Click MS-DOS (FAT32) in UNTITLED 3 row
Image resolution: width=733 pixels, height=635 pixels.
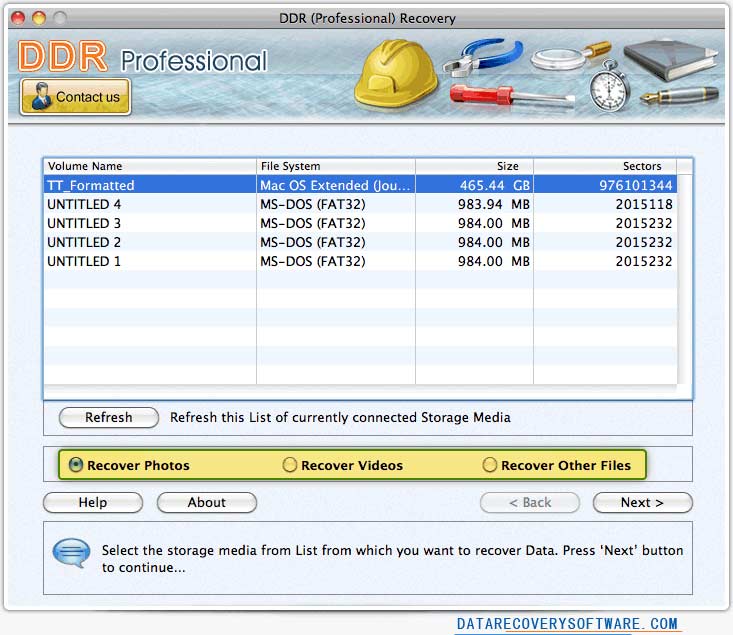(x=313, y=223)
